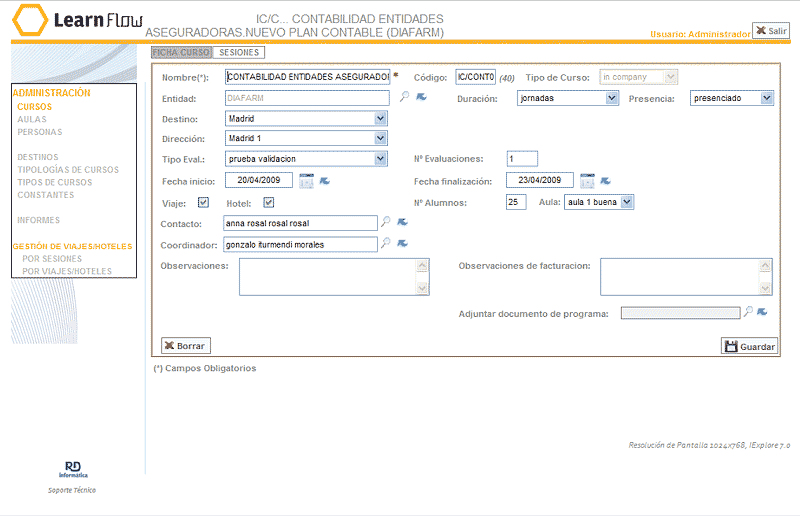Open Personas in the administration sidebar
Viewport: 800px width, 521px height.
tap(39, 132)
